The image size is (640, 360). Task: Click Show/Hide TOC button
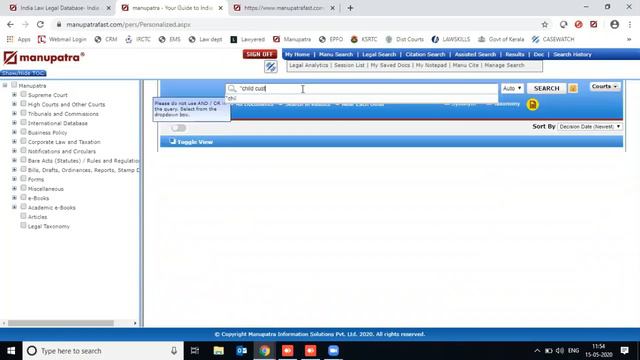coord(23,73)
